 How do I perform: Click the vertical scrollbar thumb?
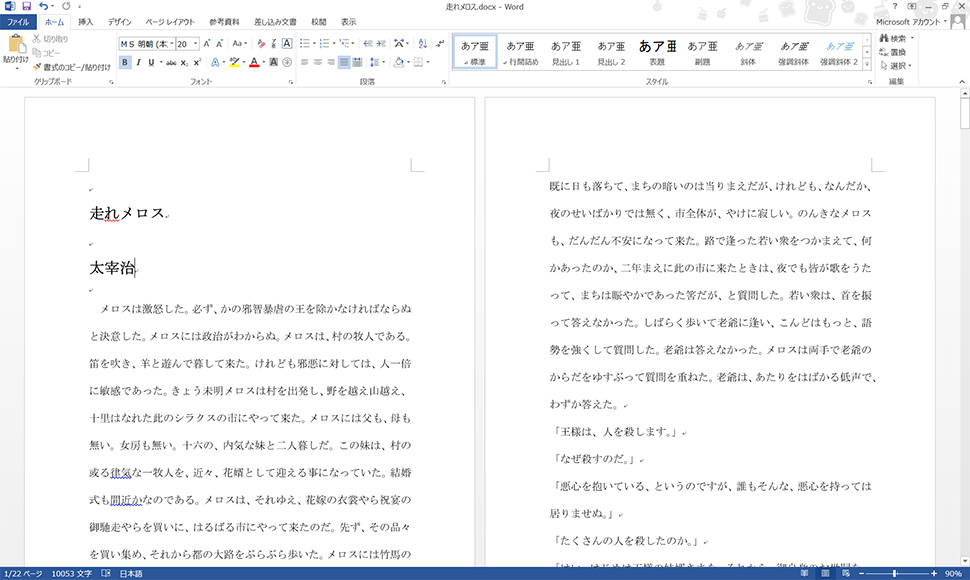(x=964, y=113)
